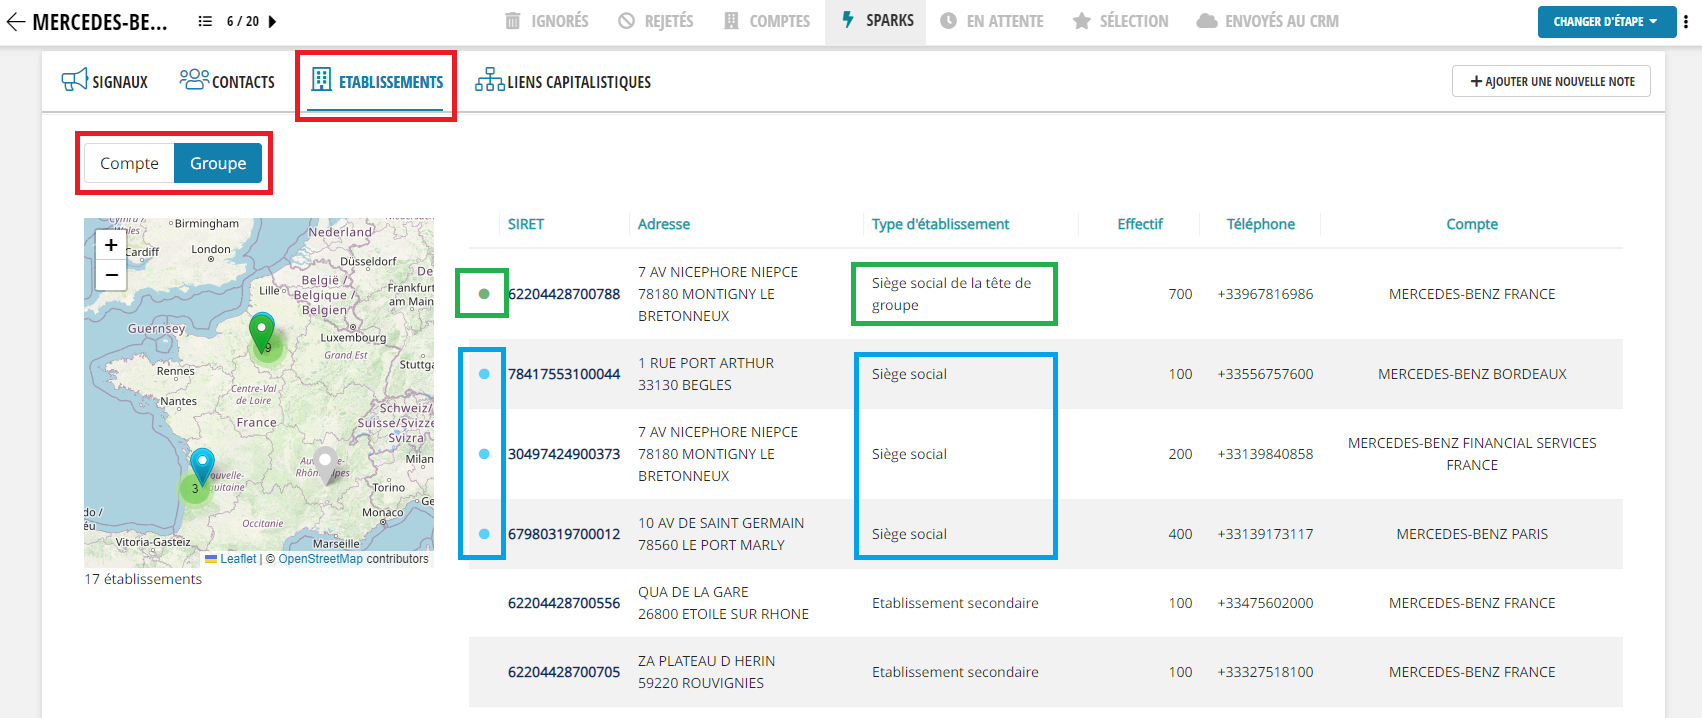Click the star icon of Sélection
Image resolution: width=1702 pixels, height=718 pixels.
pos(1081,21)
